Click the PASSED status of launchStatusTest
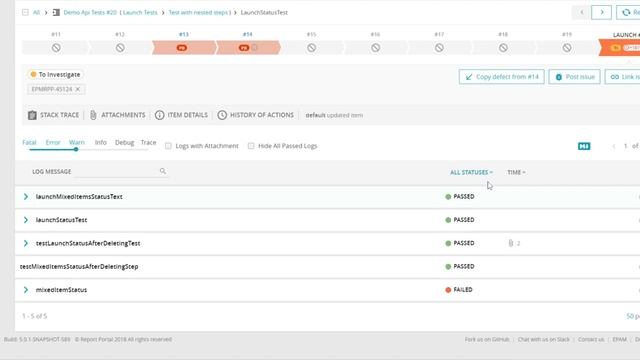This screenshot has width=640, height=360. 460,220
